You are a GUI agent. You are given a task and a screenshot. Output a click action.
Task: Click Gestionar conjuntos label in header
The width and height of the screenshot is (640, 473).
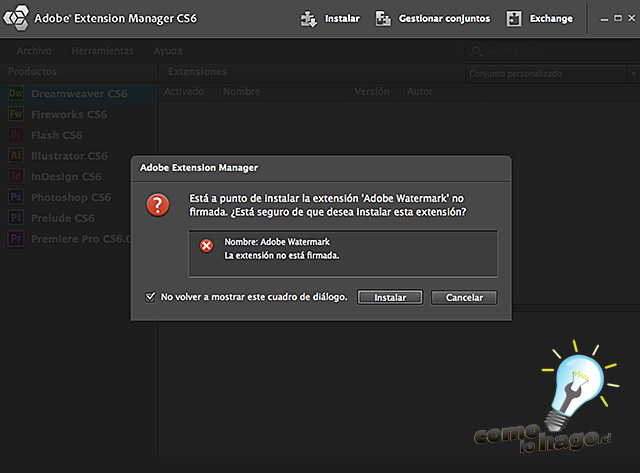(x=444, y=19)
